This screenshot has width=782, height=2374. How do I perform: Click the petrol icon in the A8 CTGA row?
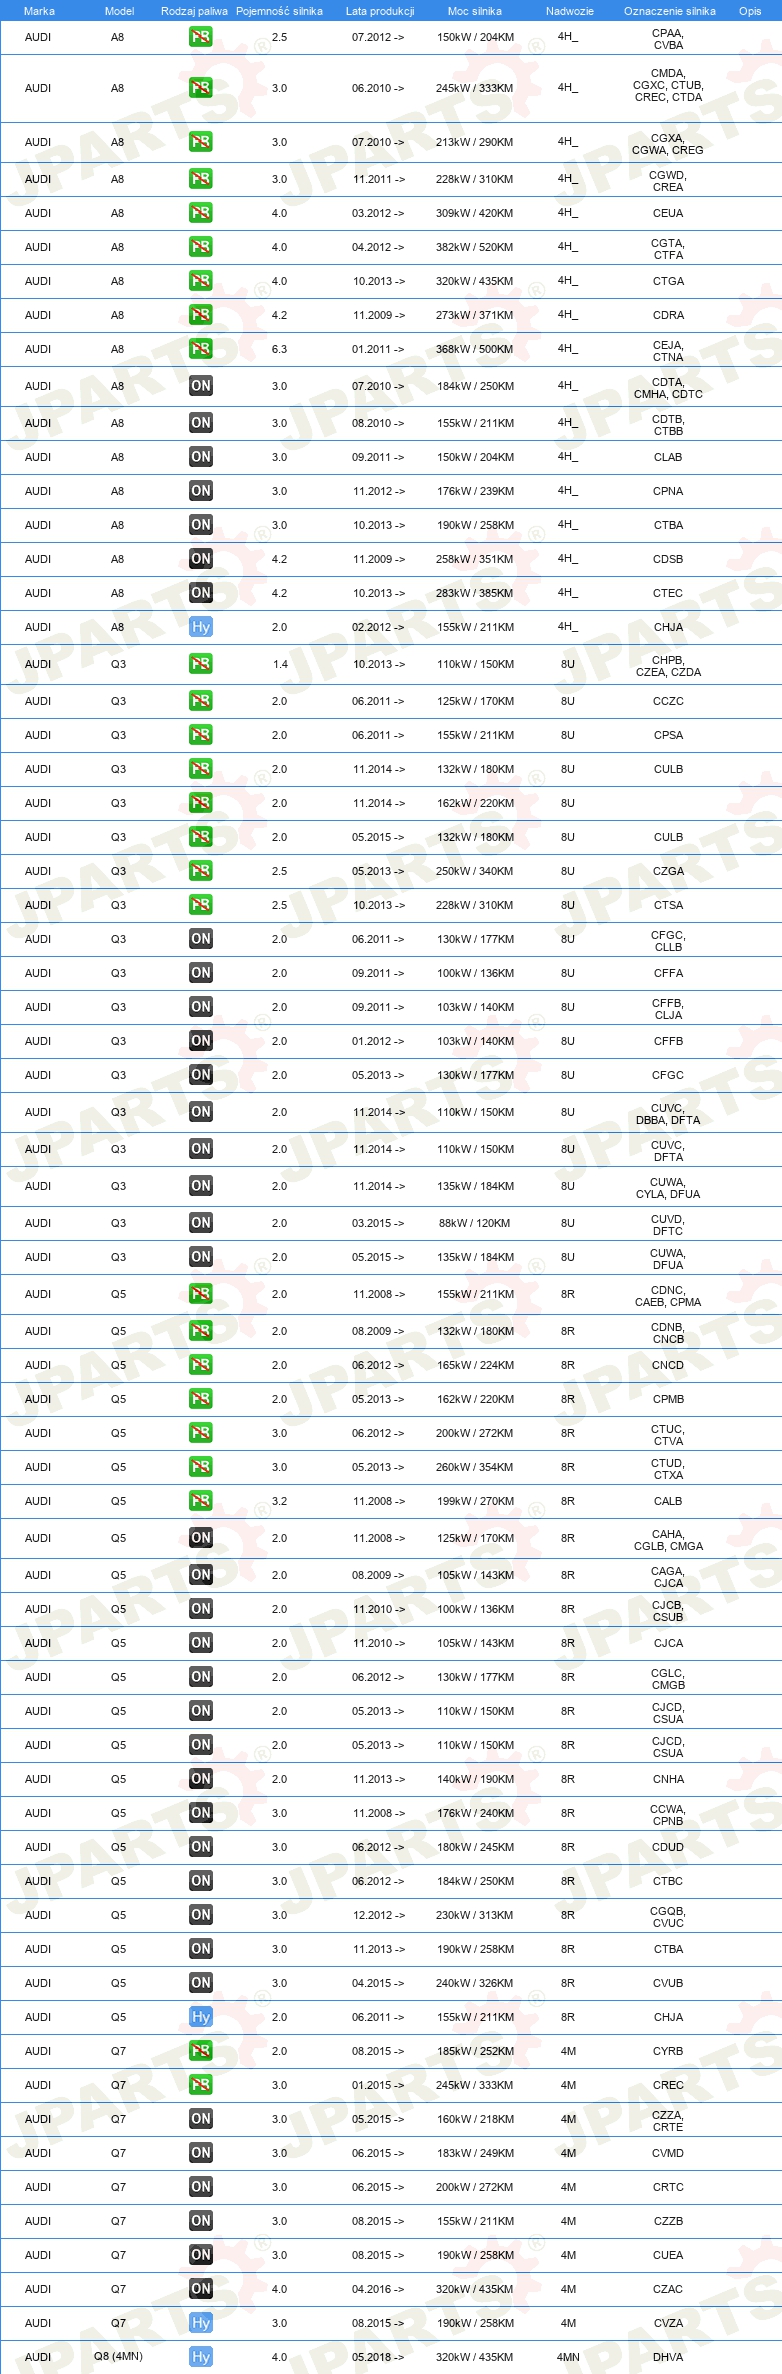[x=201, y=281]
